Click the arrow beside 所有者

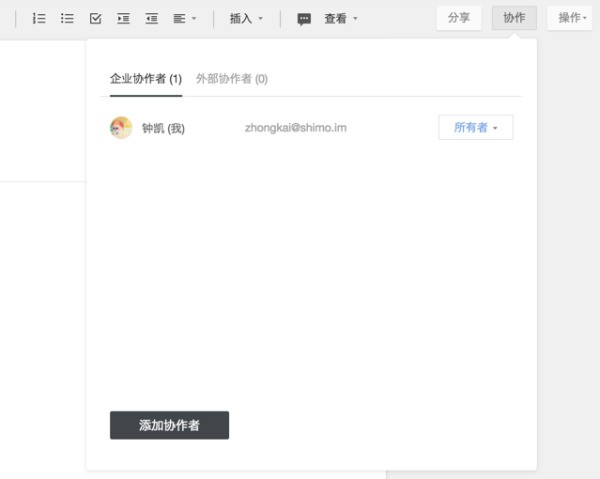tap(495, 129)
